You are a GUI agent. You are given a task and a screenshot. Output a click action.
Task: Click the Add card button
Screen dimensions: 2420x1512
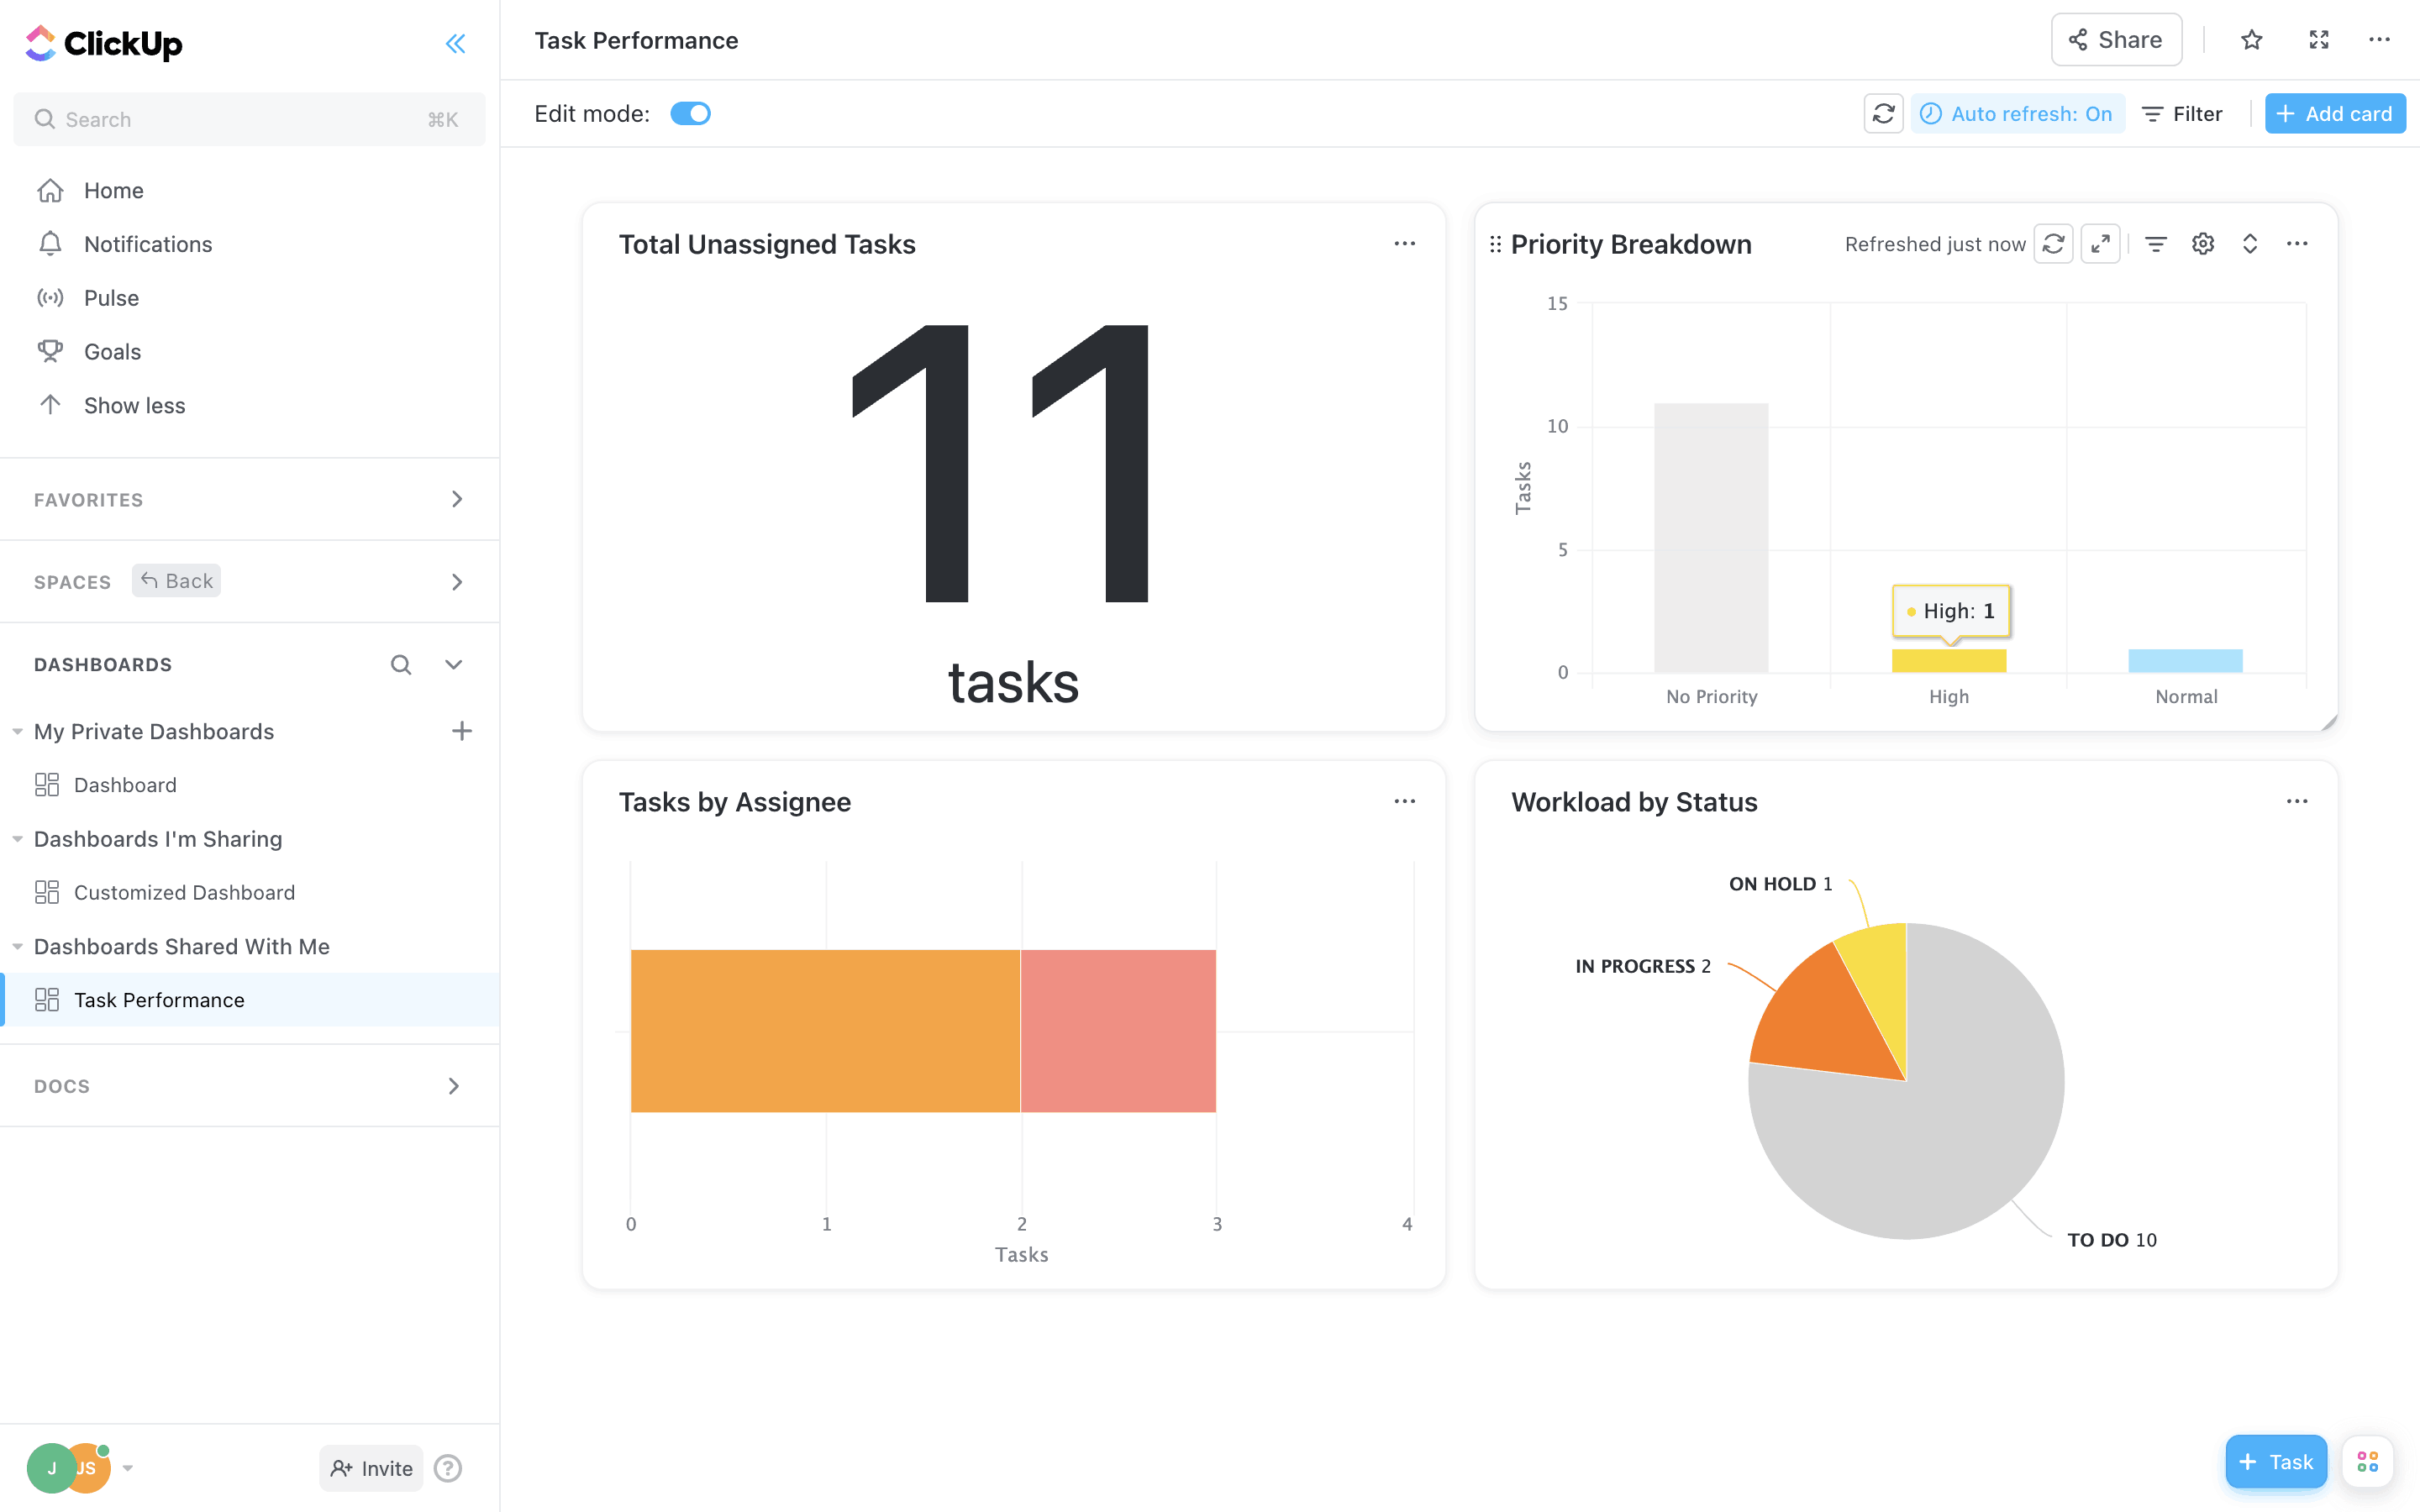pyautogui.click(x=2334, y=114)
